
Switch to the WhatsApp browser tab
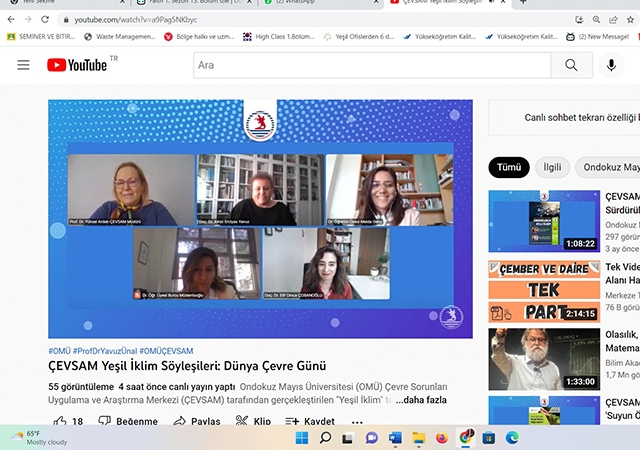point(320,2)
